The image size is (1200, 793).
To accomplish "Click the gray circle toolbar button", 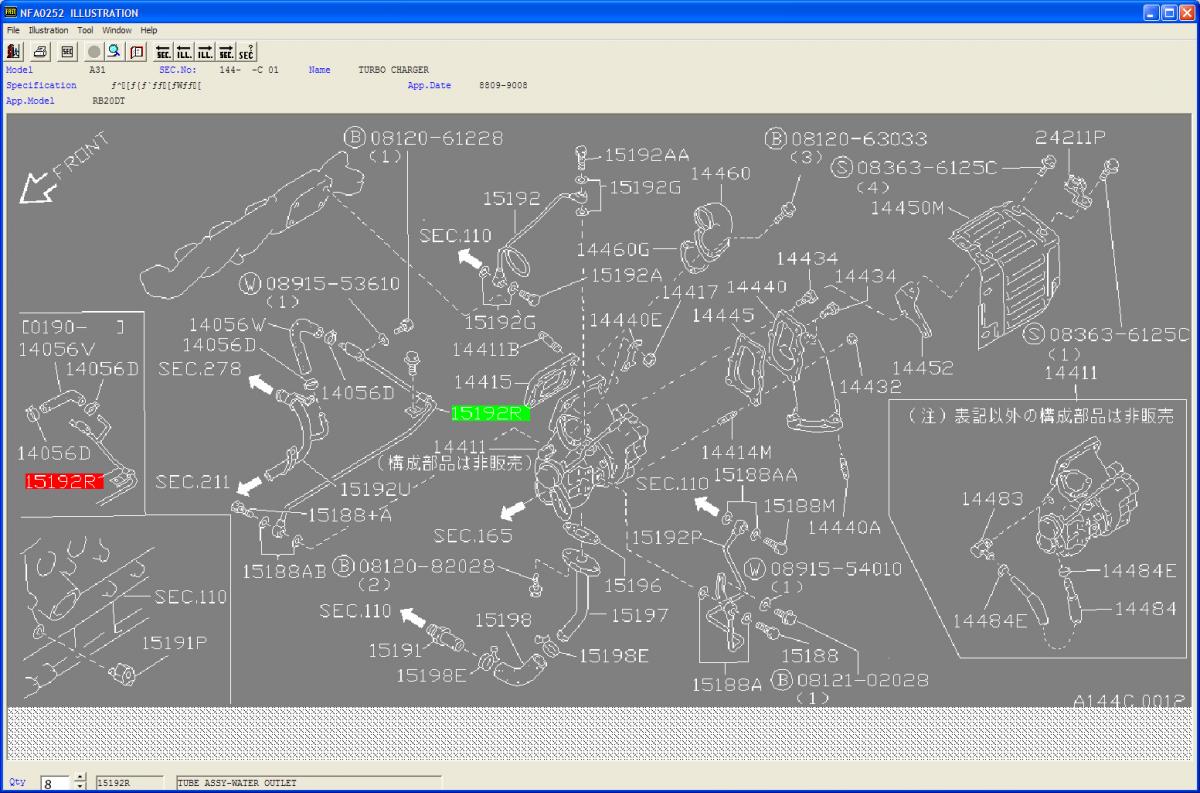I will tap(94, 51).
